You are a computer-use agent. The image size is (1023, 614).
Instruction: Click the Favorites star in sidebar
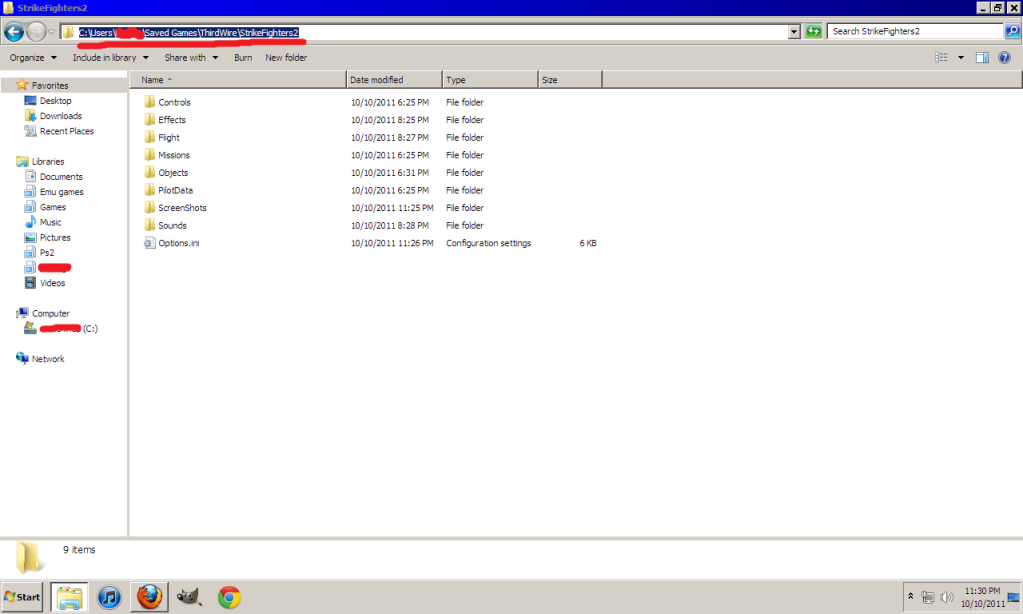pyautogui.click(x=22, y=85)
